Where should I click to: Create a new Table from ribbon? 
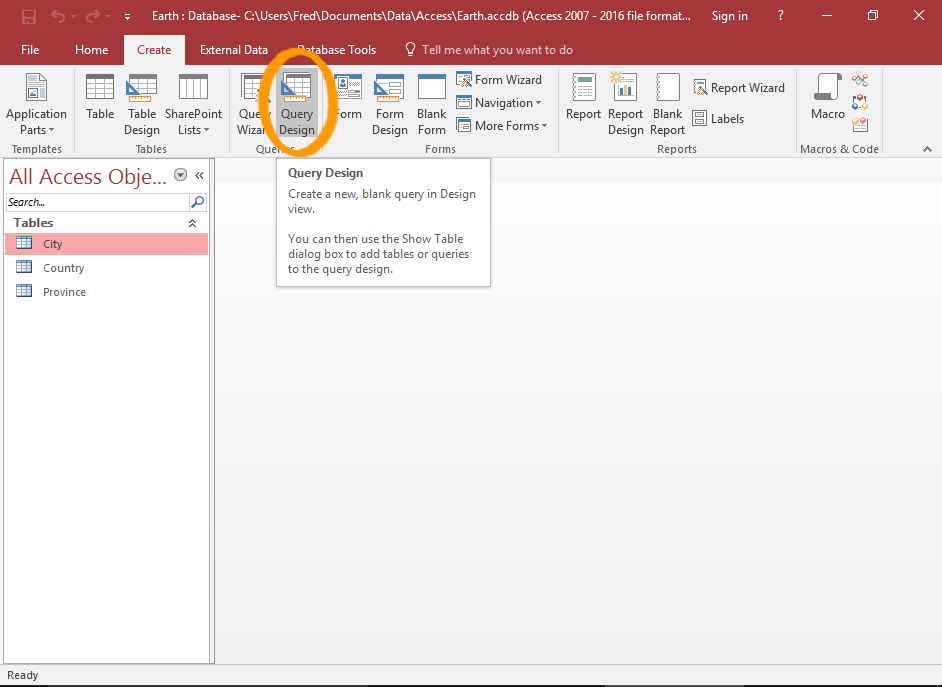[x=100, y=99]
